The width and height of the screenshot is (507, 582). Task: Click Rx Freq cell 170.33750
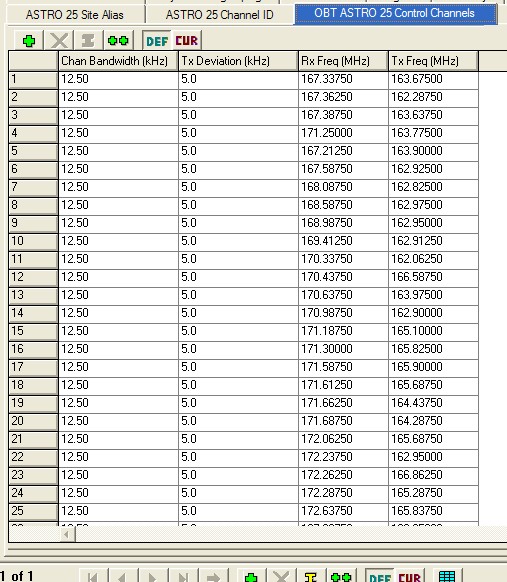(x=343, y=260)
